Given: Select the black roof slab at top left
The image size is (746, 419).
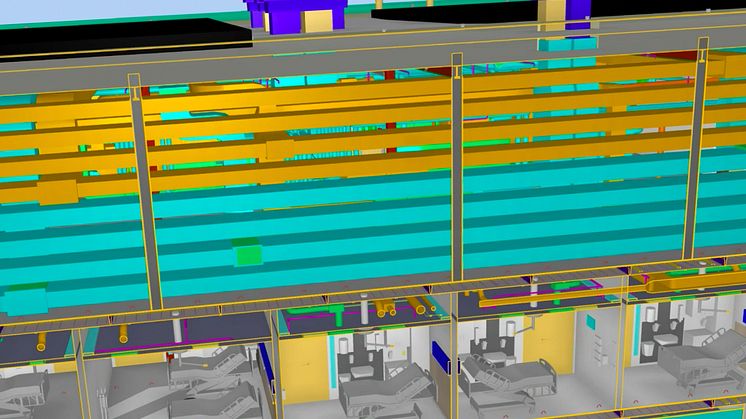Looking at the screenshot, I should [x=120, y=34].
